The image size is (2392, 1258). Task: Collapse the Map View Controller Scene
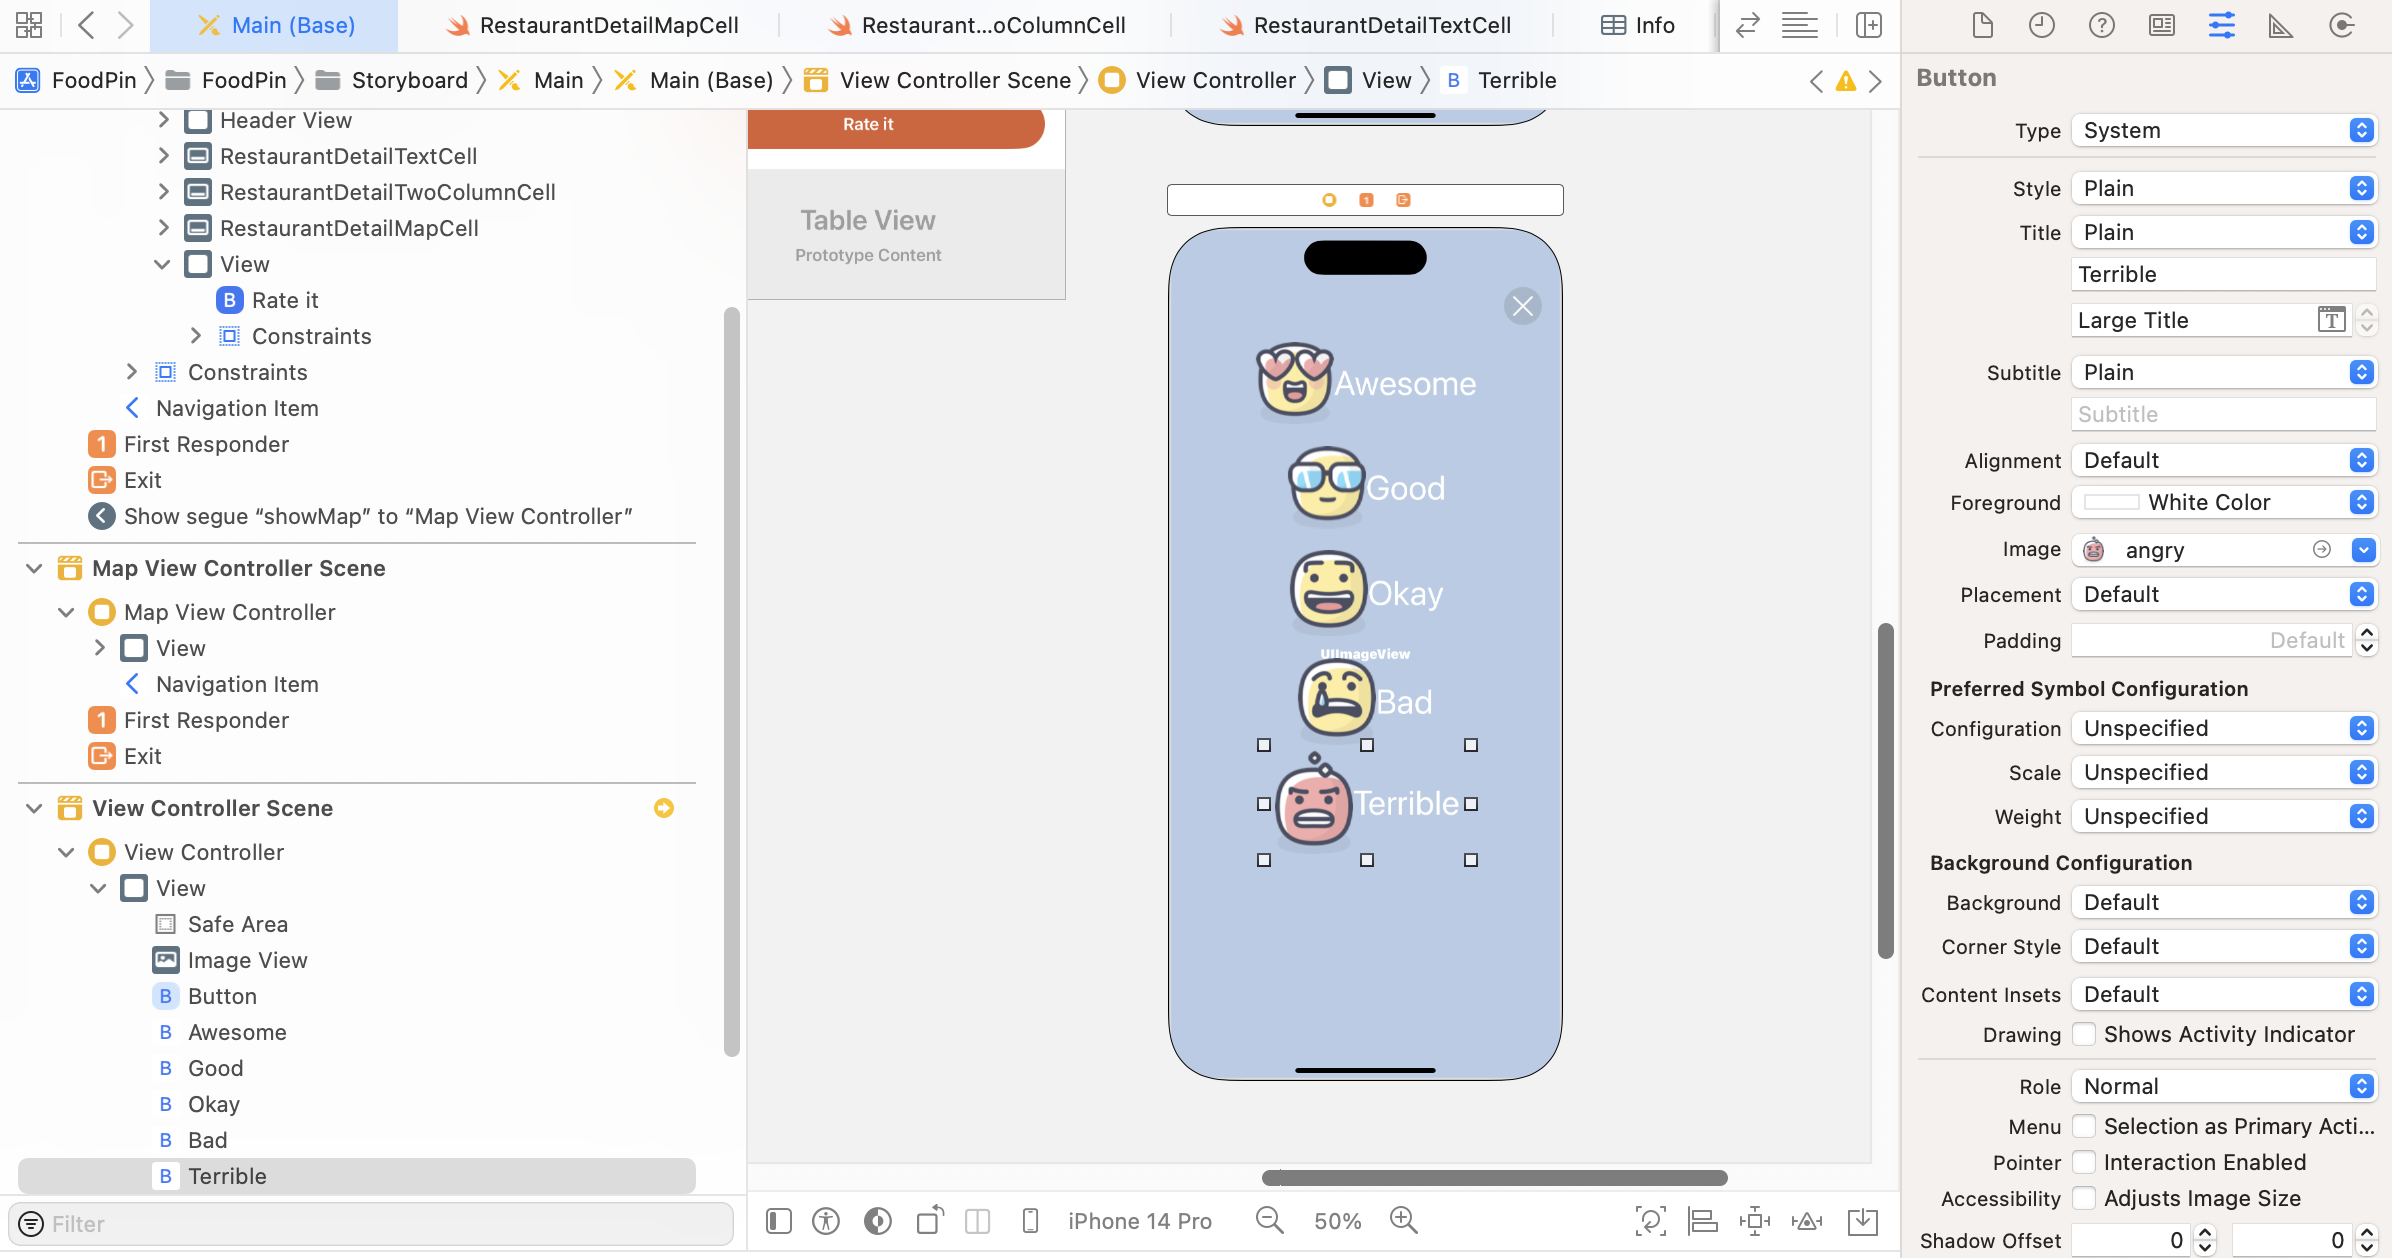pyautogui.click(x=34, y=568)
